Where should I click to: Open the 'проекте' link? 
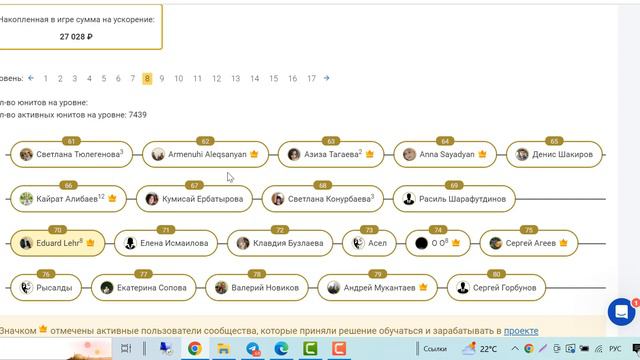(x=521, y=331)
